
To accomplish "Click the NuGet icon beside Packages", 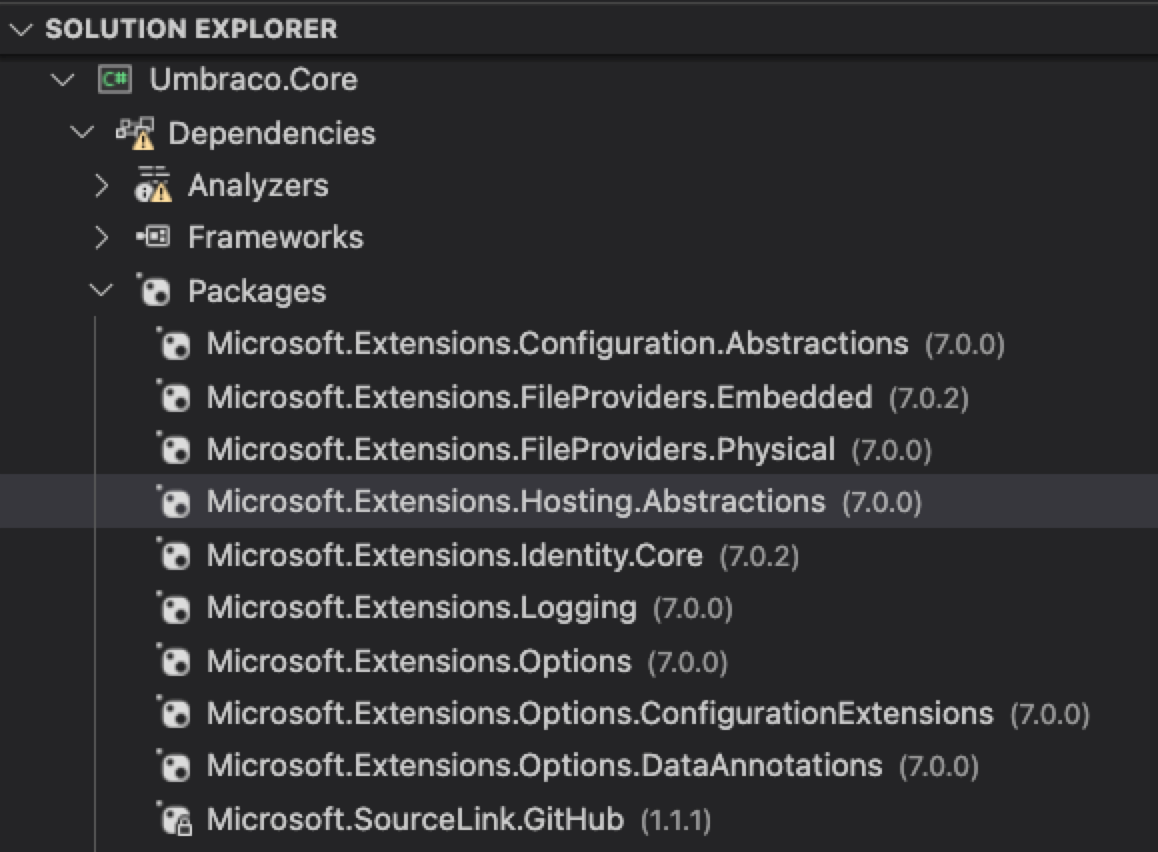I will click(x=153, y=290).
